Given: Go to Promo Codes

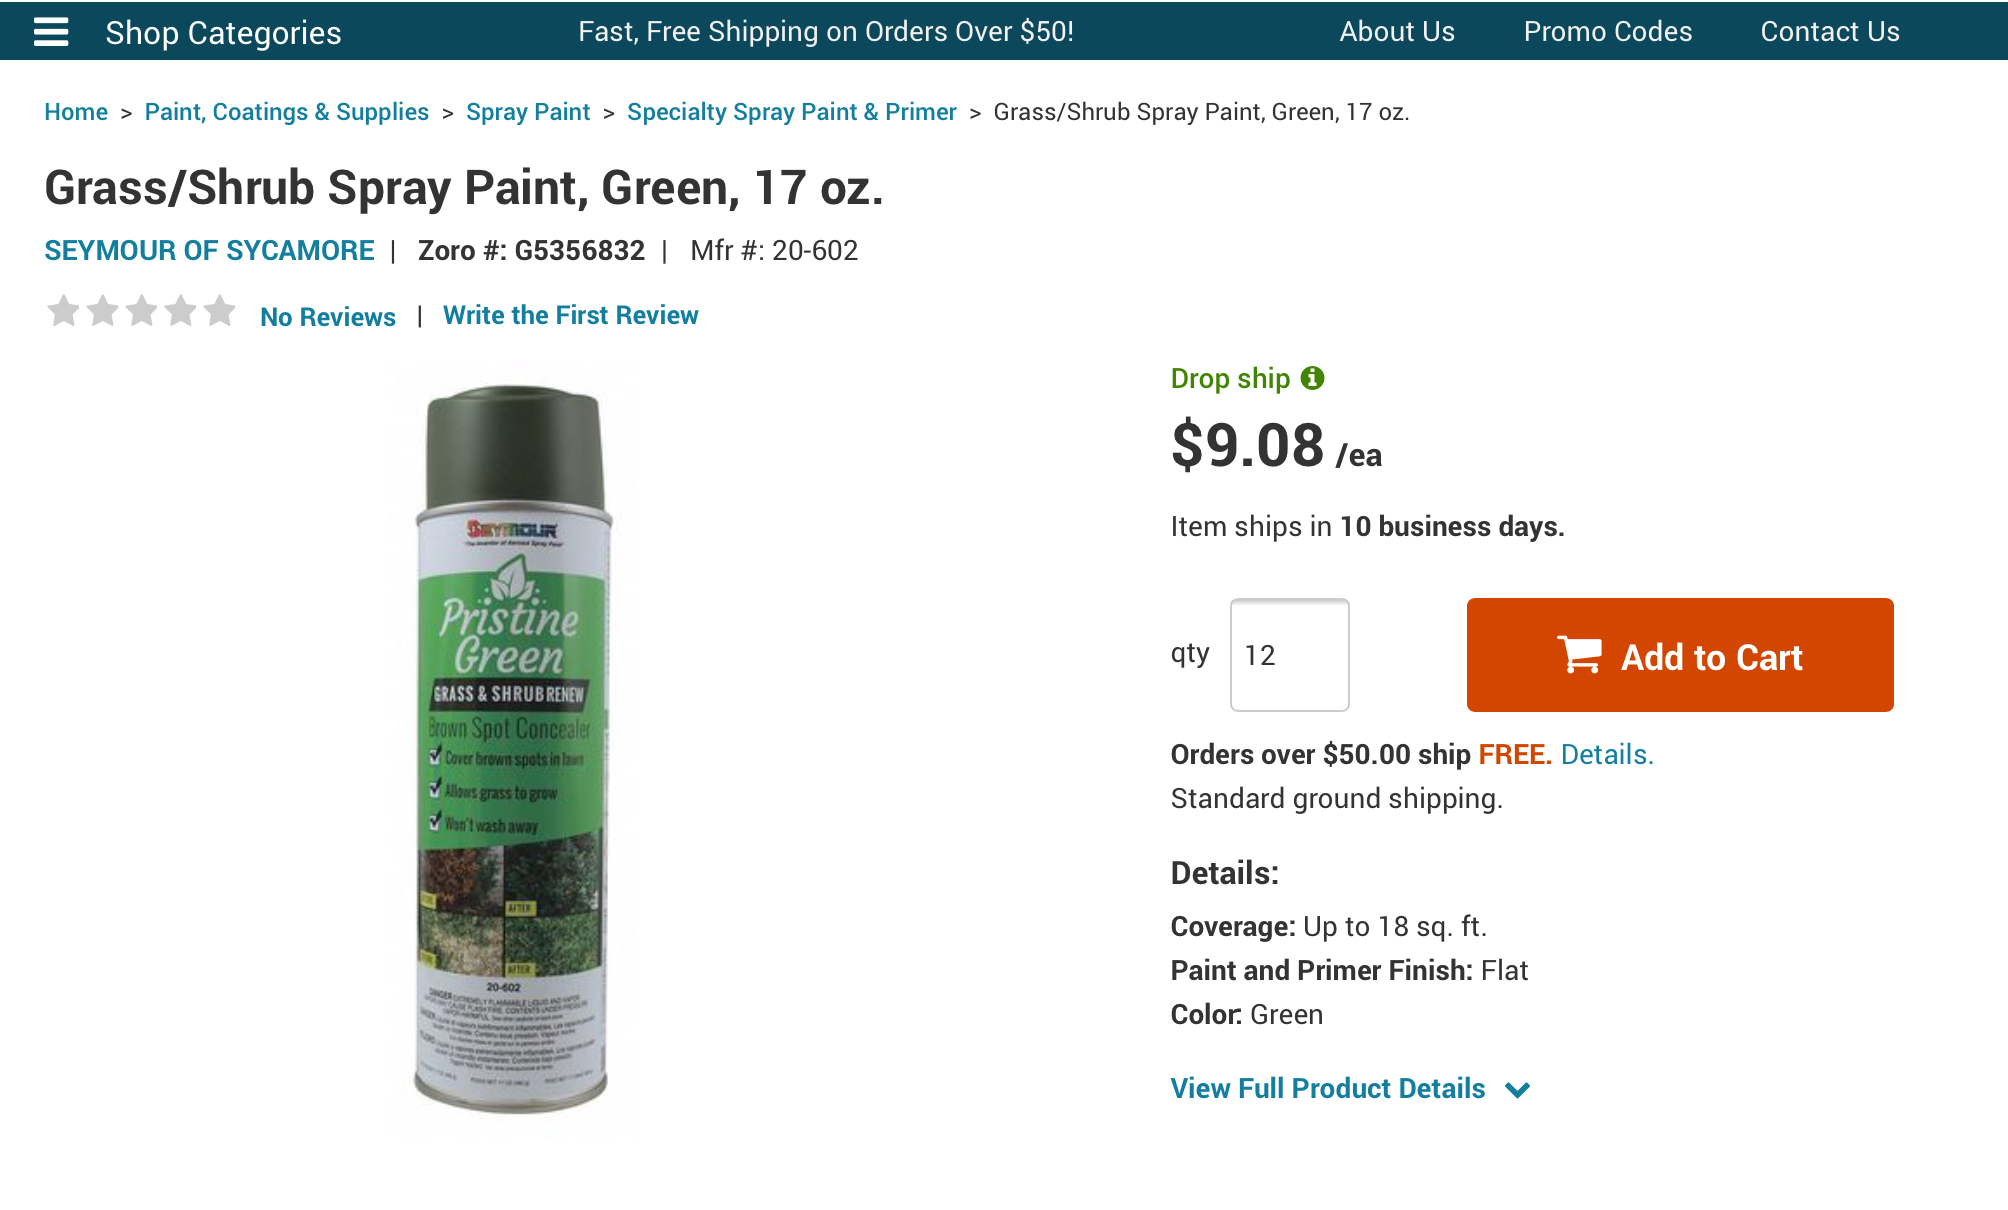Looking at the screenshot, I should (1607, 32).
